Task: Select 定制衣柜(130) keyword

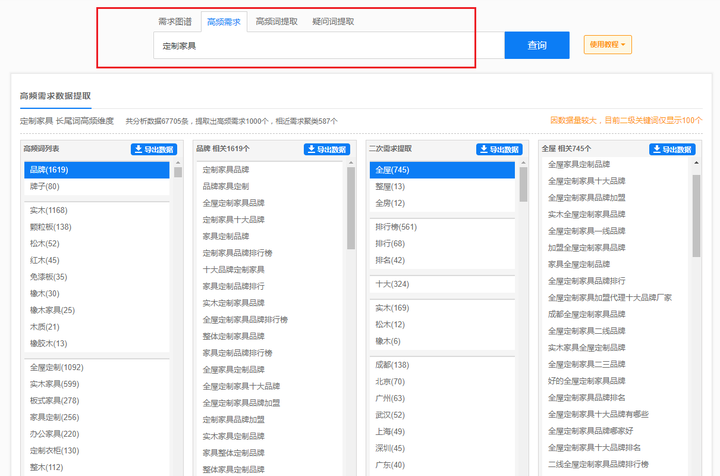Action: tap(97, 451)
